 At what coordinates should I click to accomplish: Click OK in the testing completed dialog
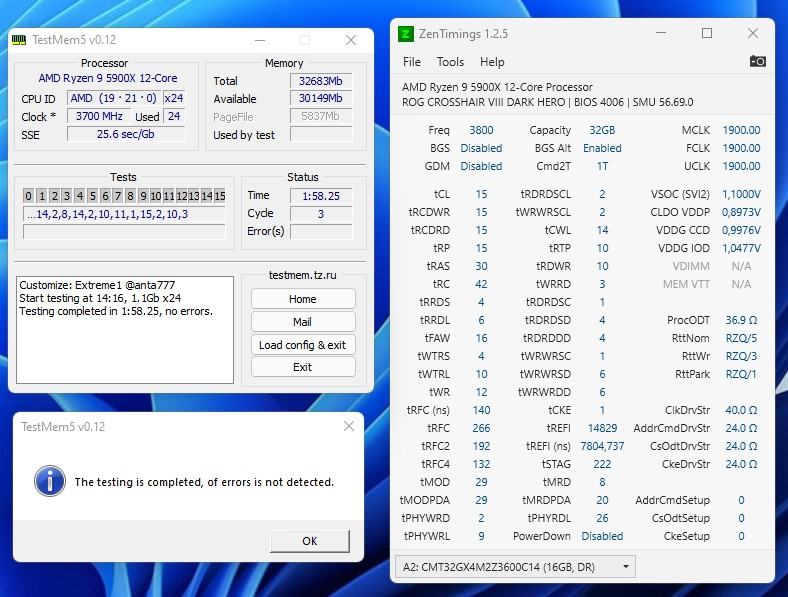pyautogui.click(x=310, y=541)
